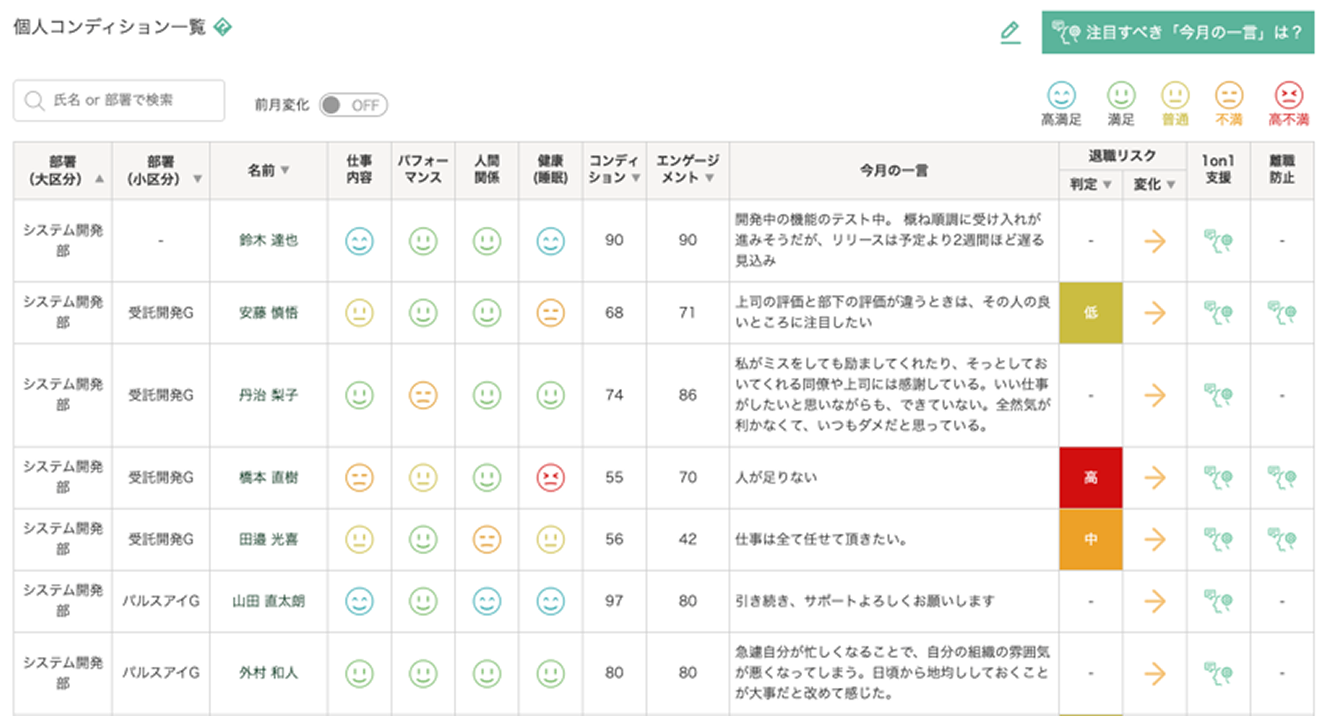Click 安藤 慎悟's orange 健康 face icon
1324x716 pixels.
coord(550,313)
